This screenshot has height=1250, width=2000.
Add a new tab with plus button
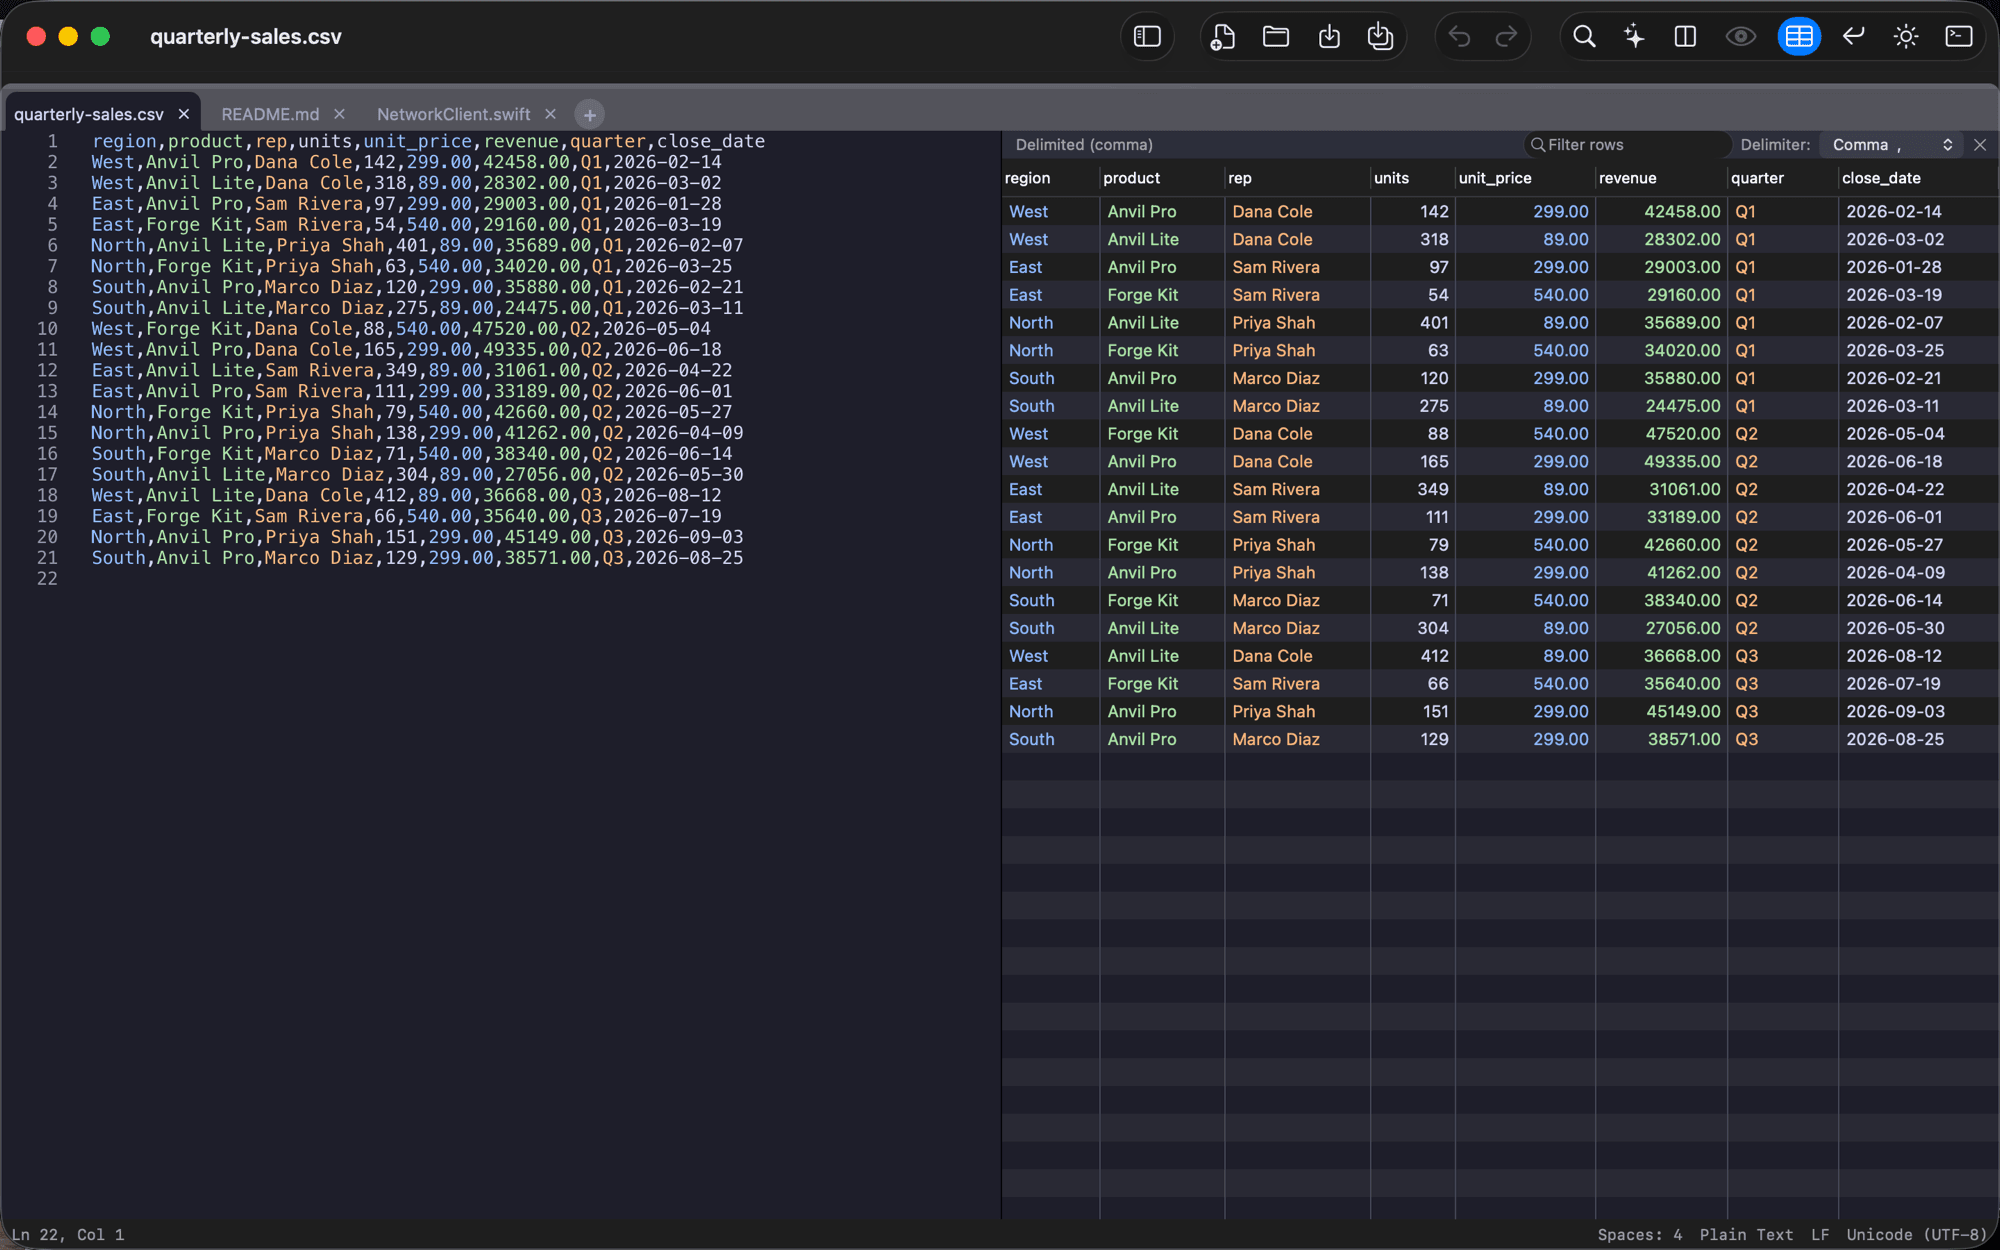589,115
